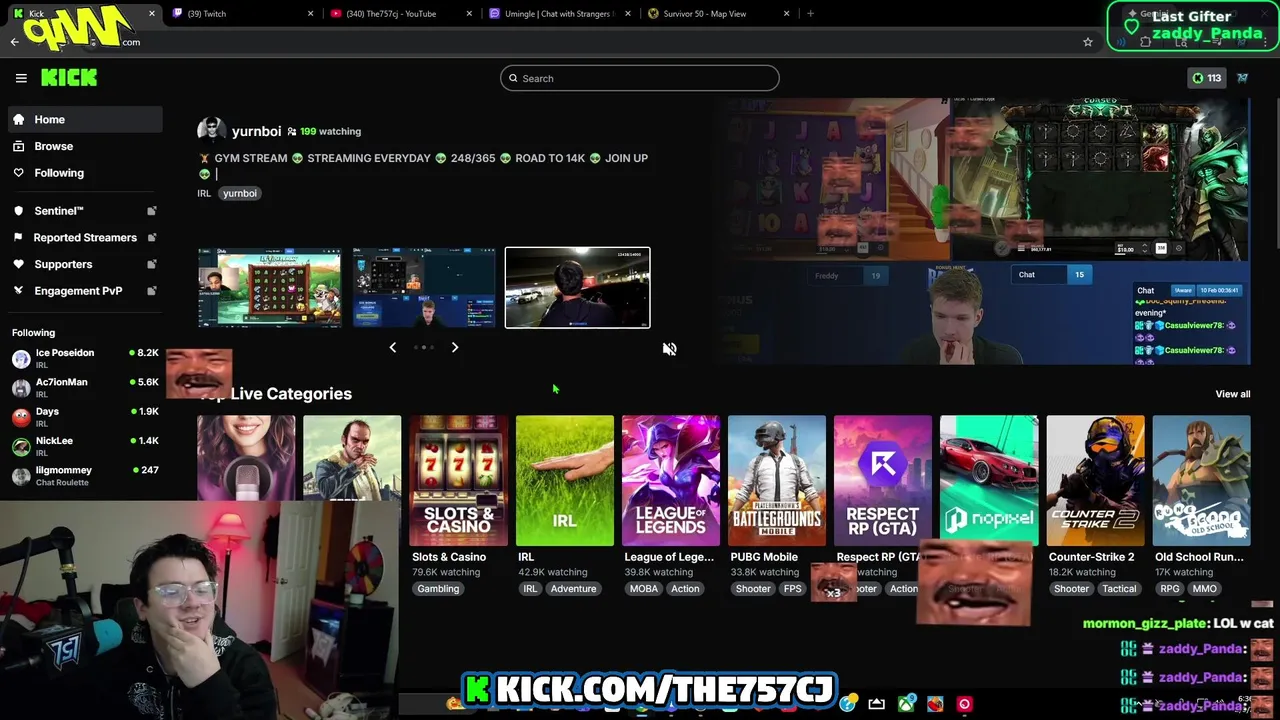Go back in the browser
Image resolution: width=1280 pixels, height=720 pixels.
(x=14, y=42)
